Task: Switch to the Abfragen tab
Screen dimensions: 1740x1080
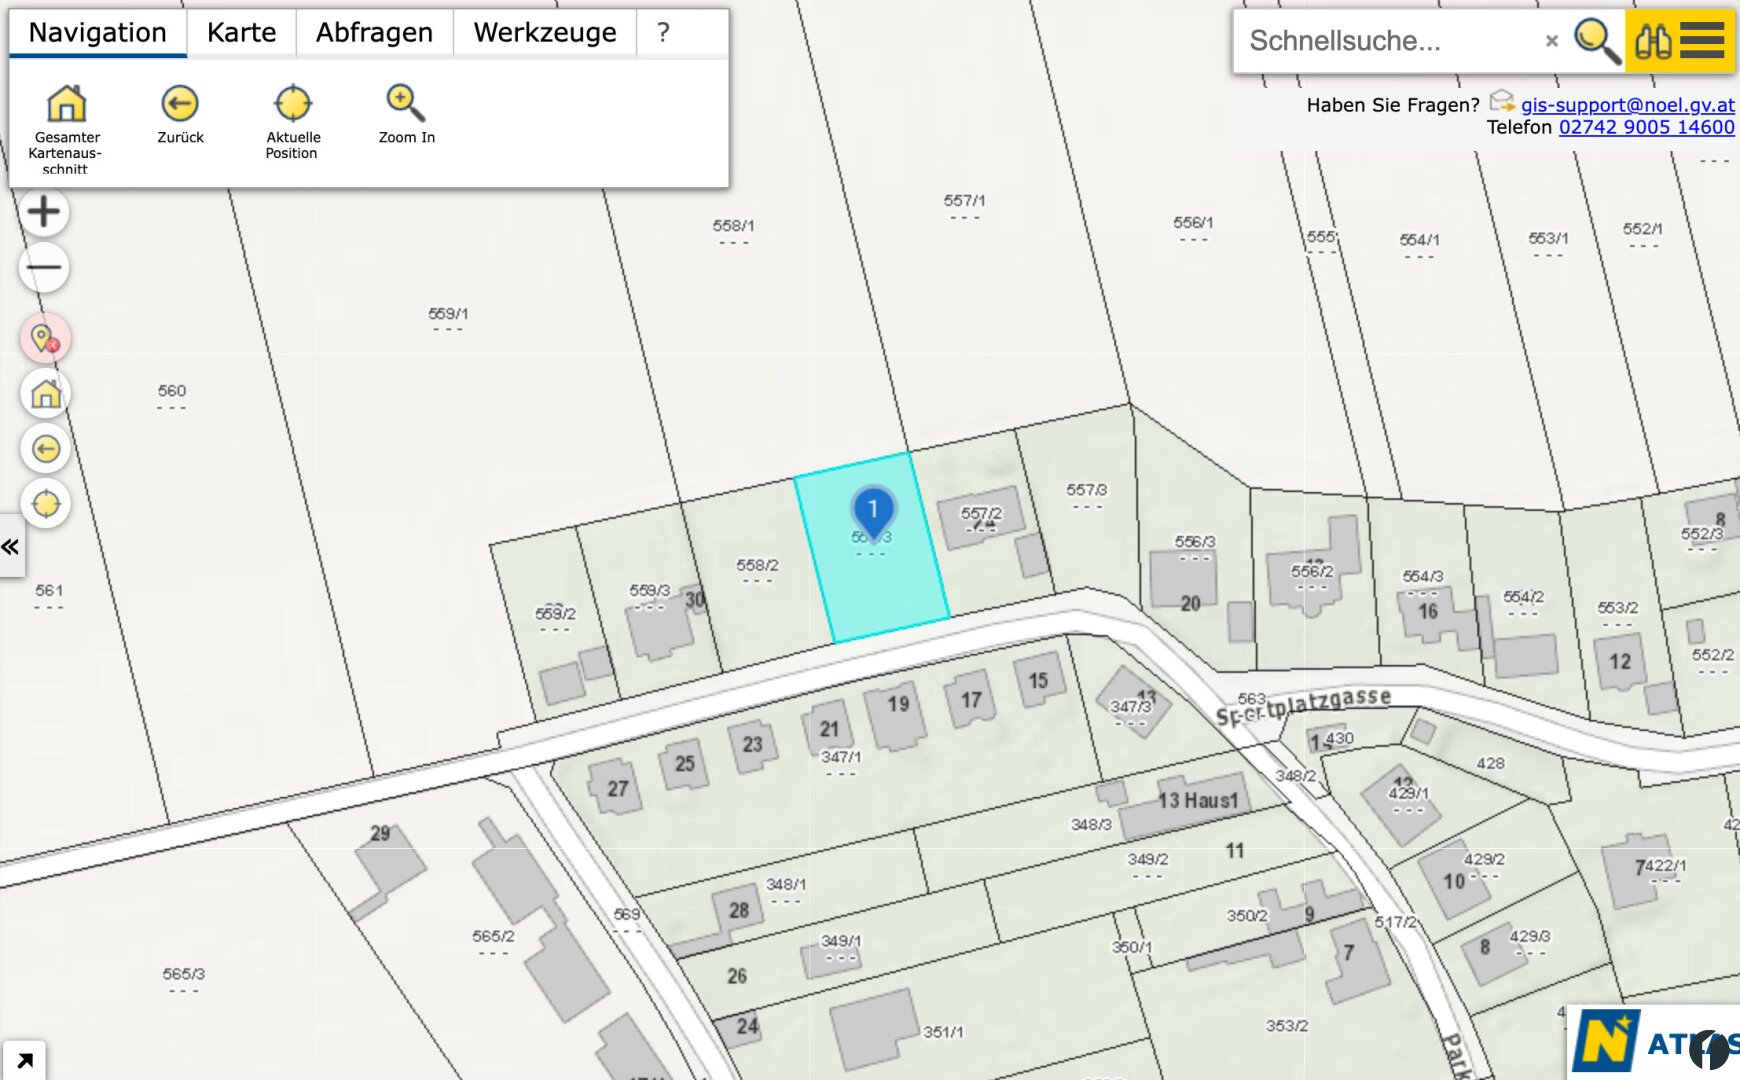Action: point(374,33)
